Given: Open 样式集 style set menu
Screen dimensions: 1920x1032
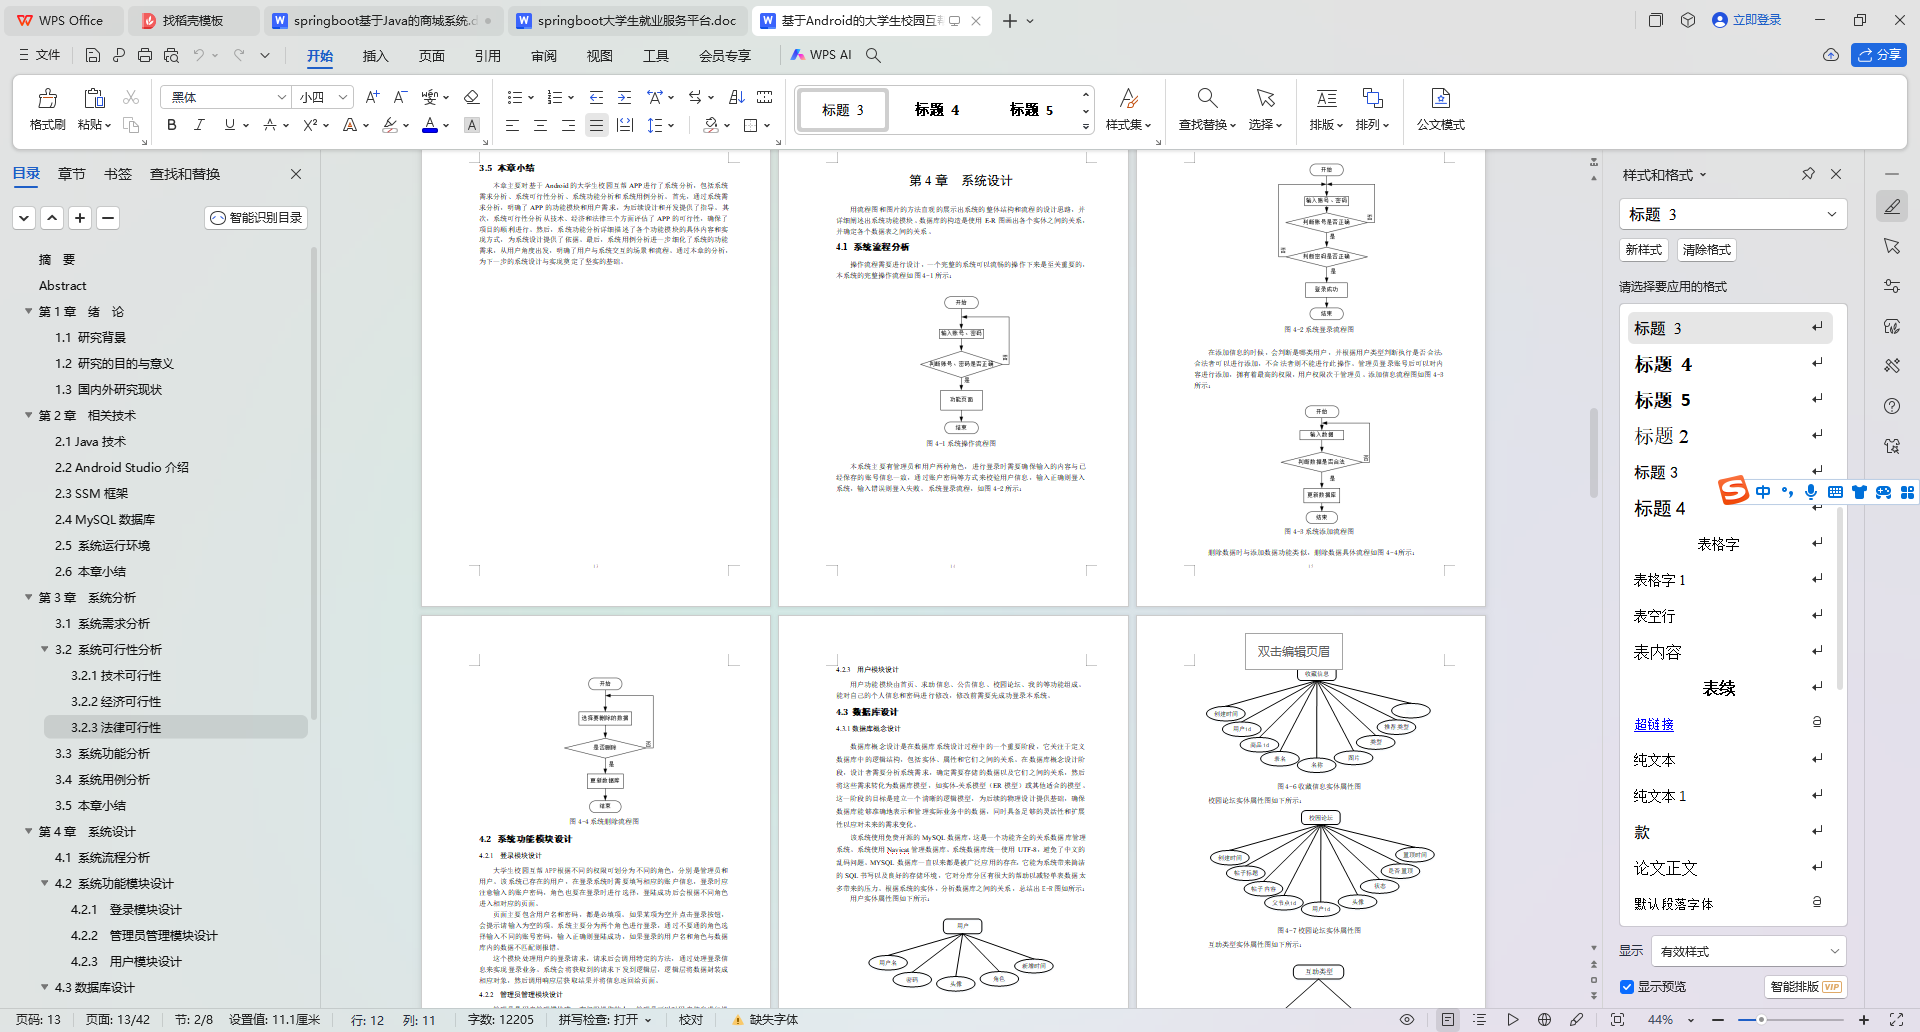Looking at the screenshot, I should click(1128, 110).
